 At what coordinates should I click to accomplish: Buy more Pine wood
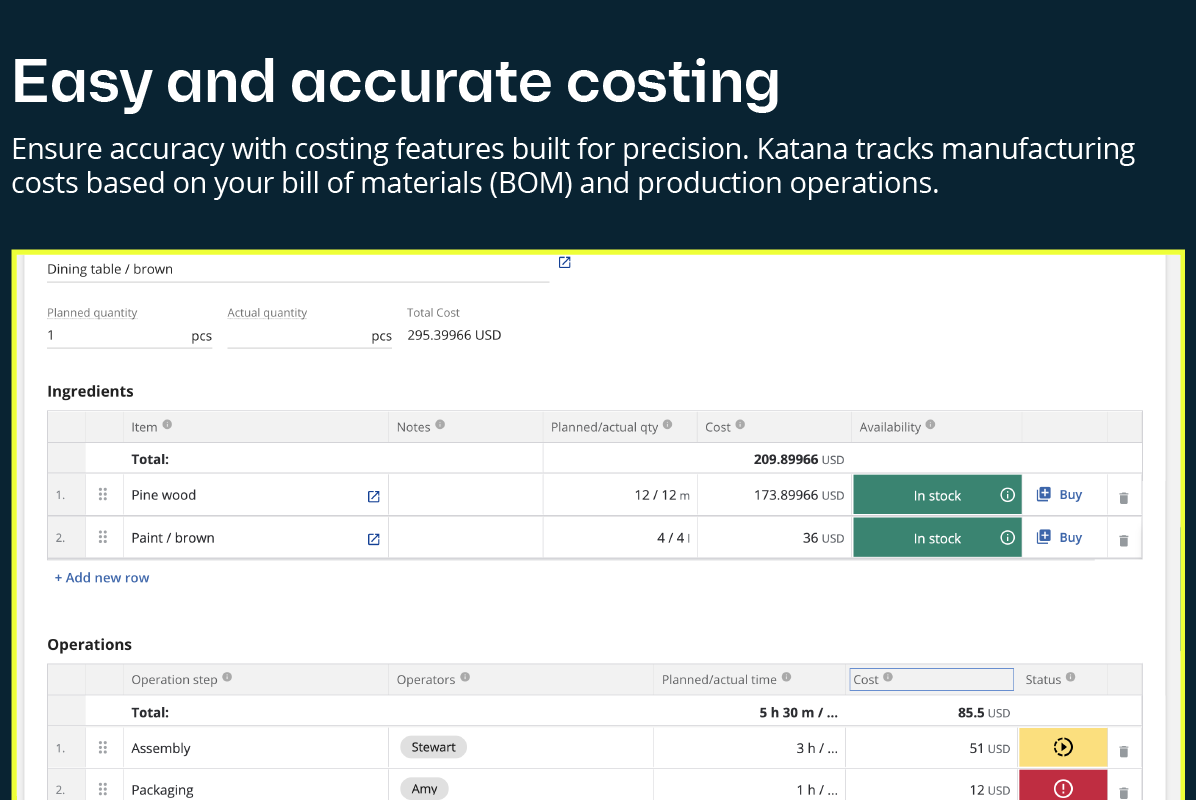point(1059,495)
